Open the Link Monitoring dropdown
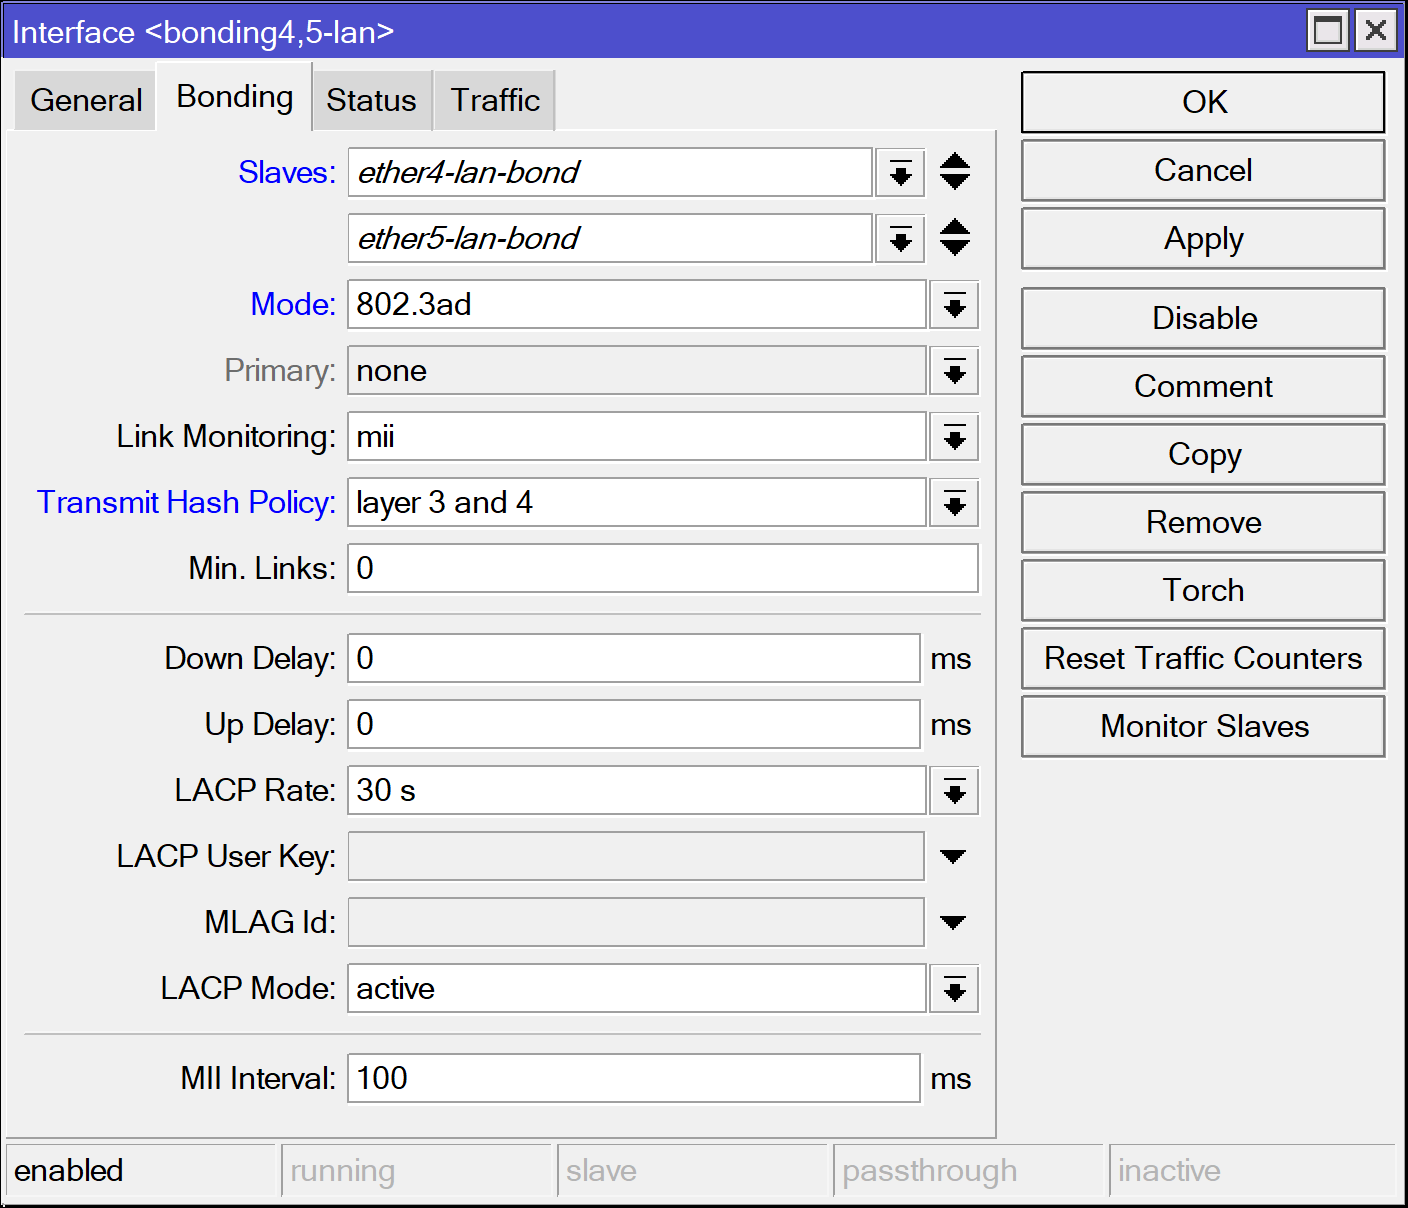 [954, 437]
